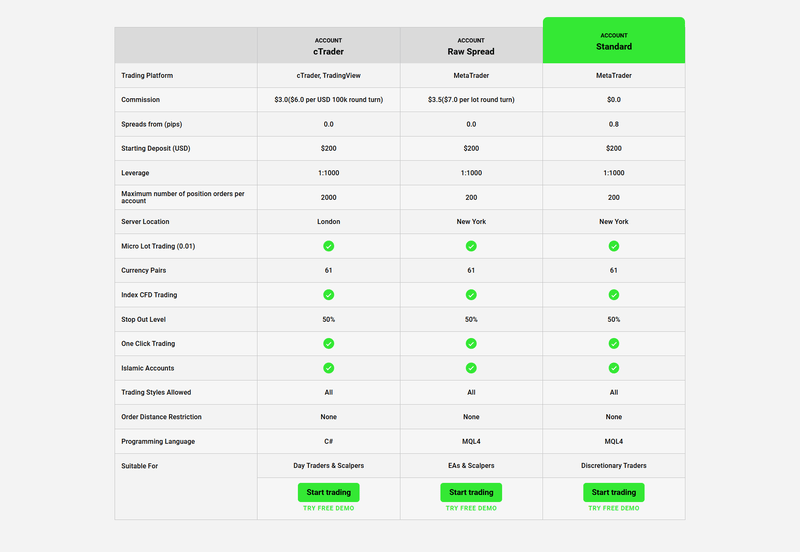This screenshot has height=552, width=800.
Task: Click One Click Trading checkmark for Raw Spread
Action: tap(471, 343)
